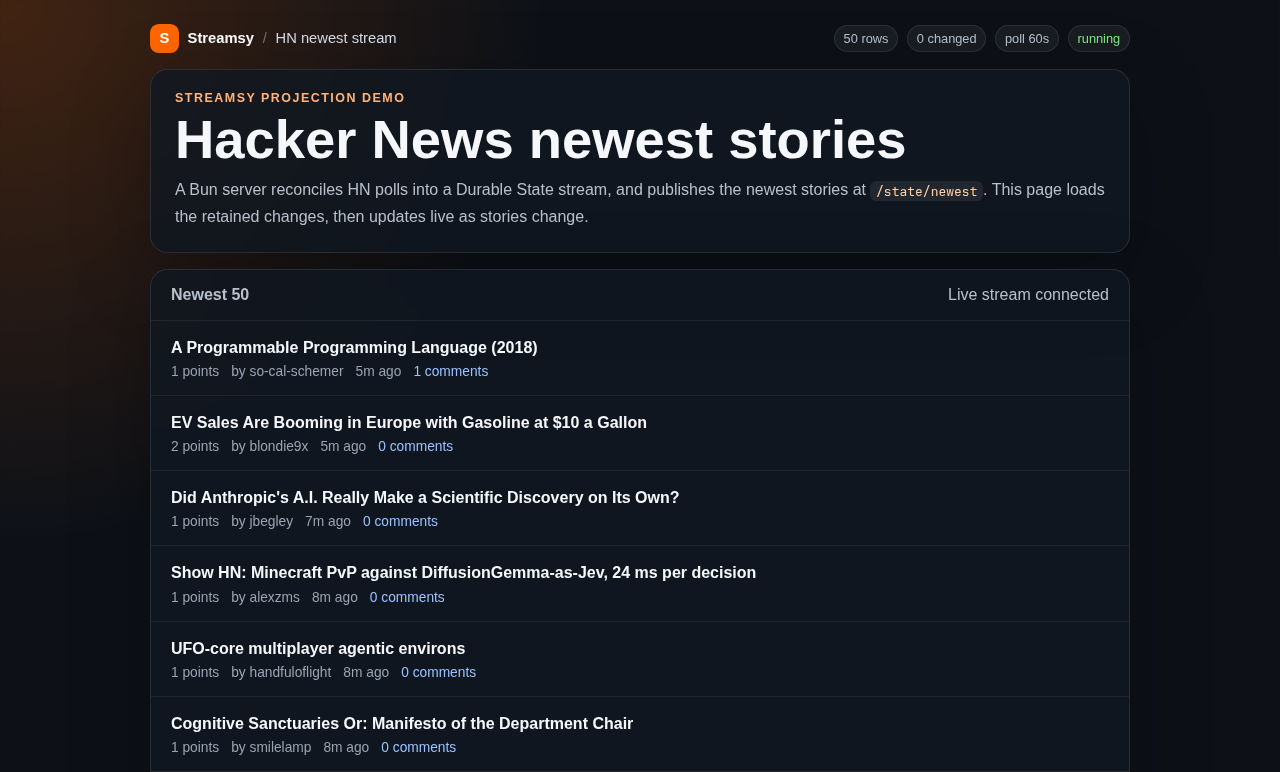
Task: Click author so-cal-schemer
Action: tap(287, 371)
